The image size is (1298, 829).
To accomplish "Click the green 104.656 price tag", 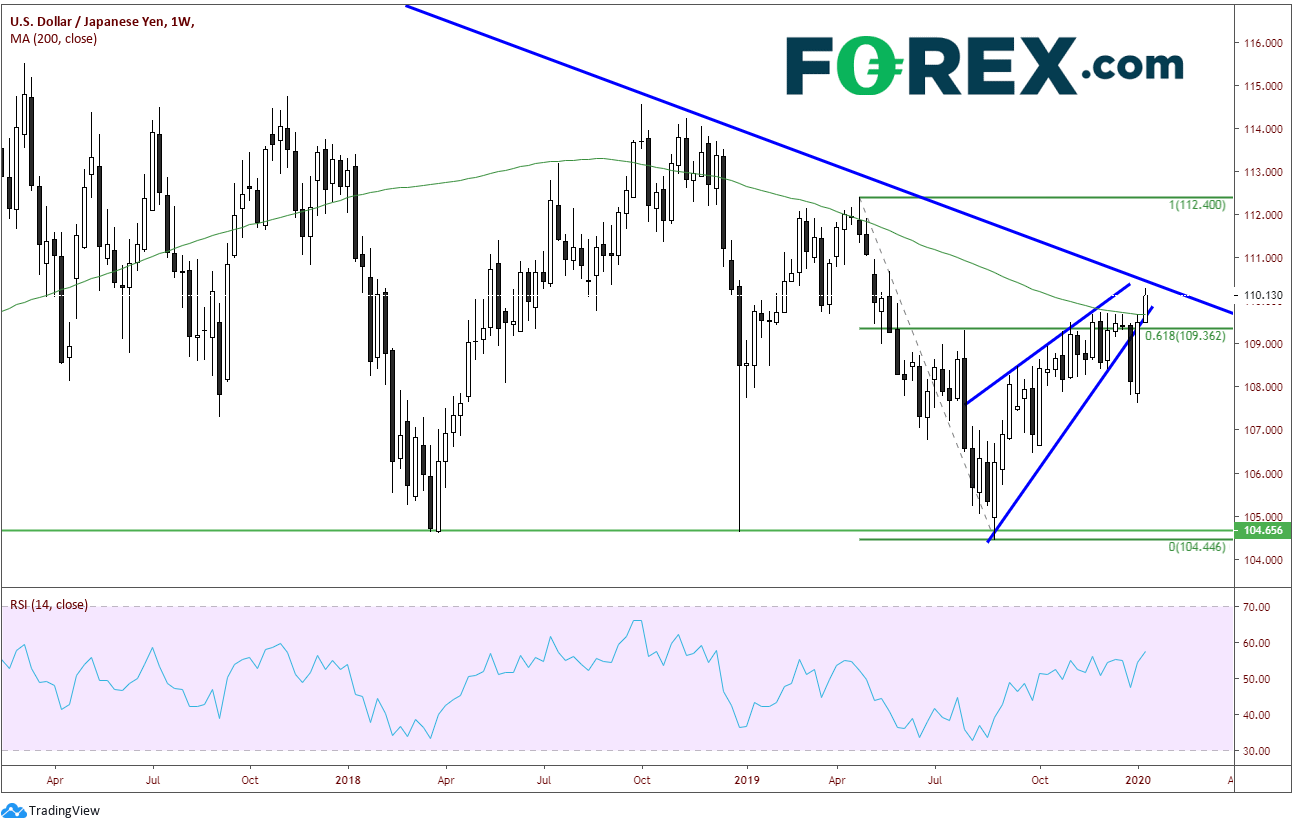I will coord(1263,530).
